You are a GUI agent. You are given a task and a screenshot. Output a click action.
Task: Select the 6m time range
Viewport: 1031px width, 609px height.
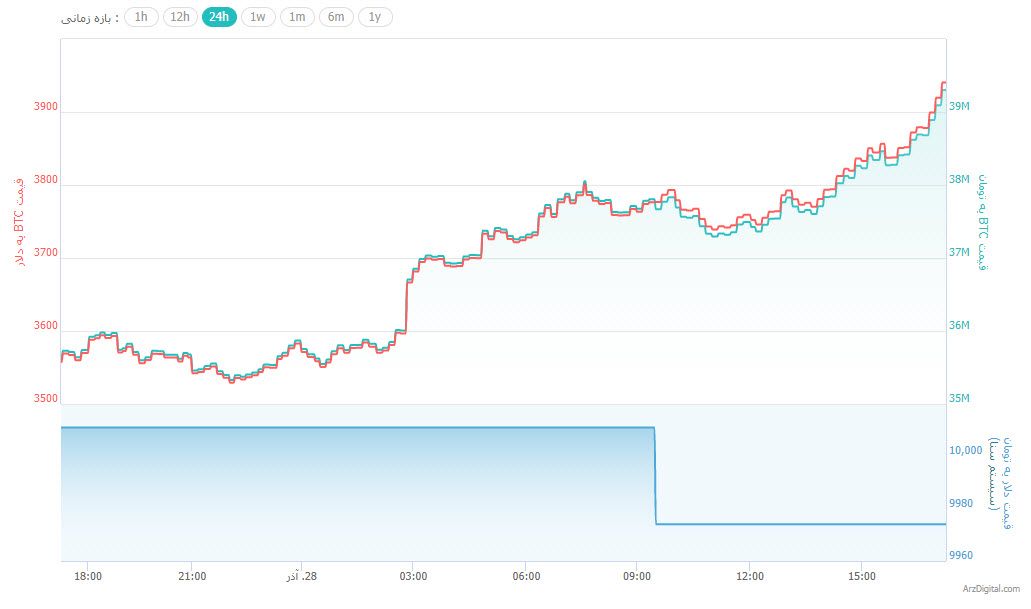click(x=336, y=17)
